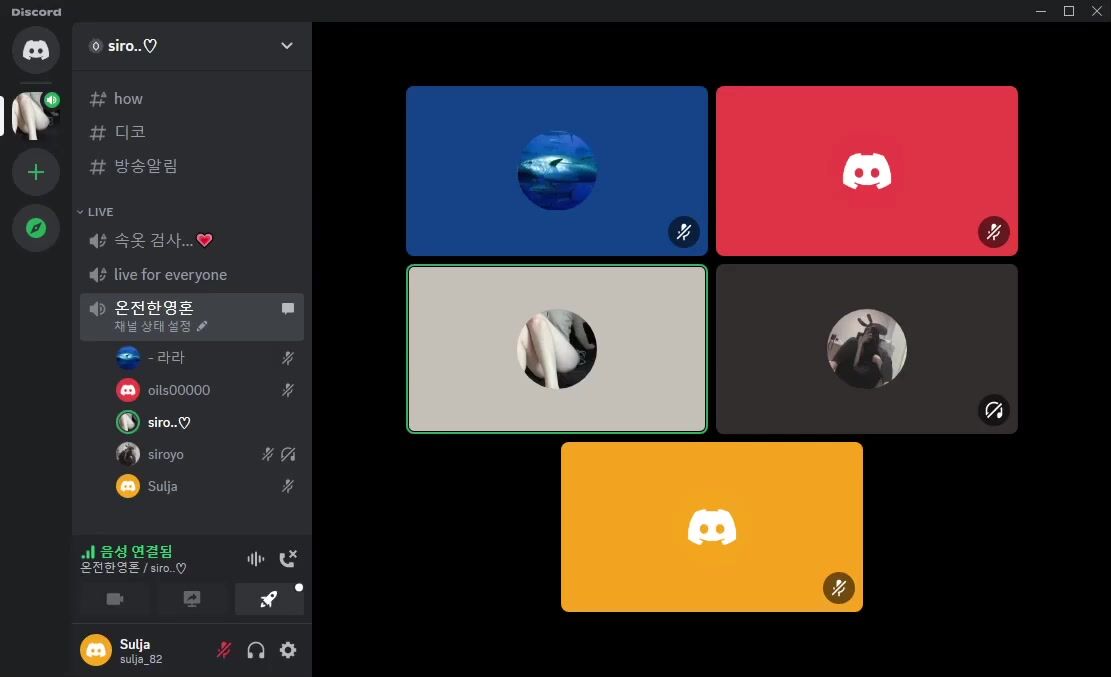Click the muted mic icon beside Sulja in list

click(288, 486)
